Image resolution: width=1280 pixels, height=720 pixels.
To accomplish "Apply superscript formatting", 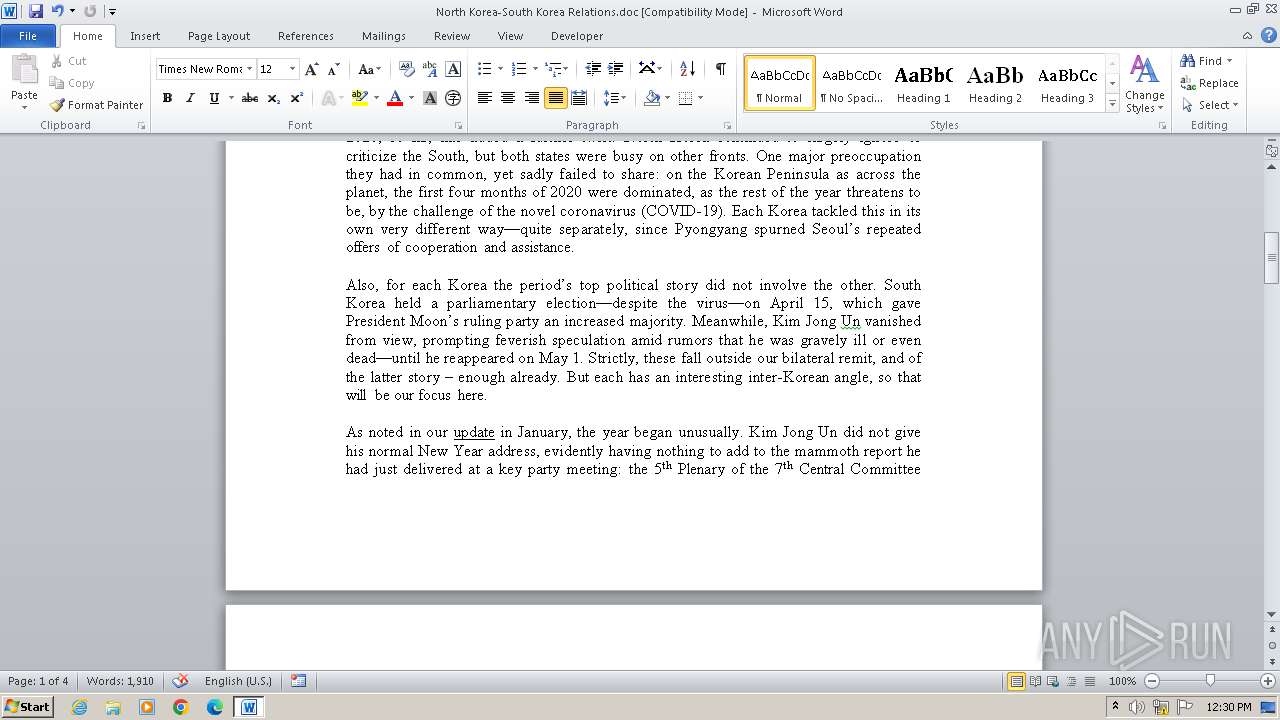I will click(297, 98).
